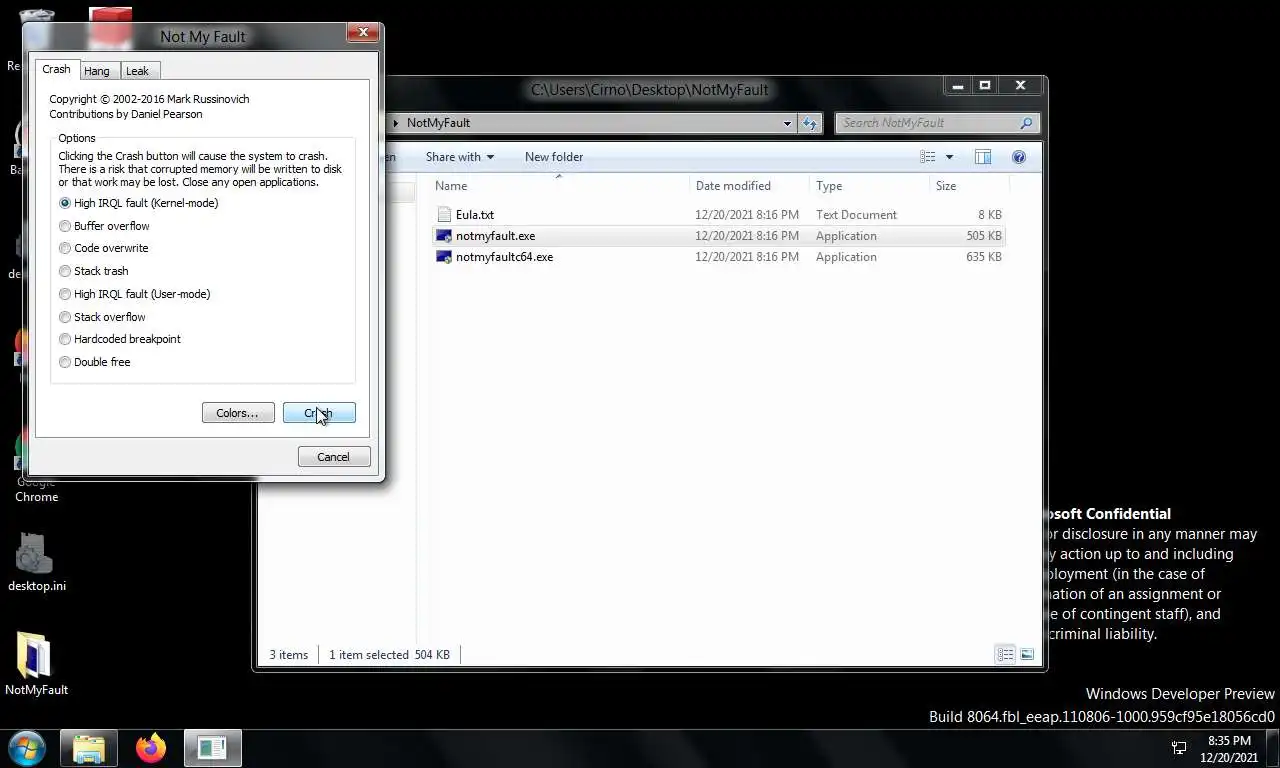Open the Colors... dialog button
This screenshot has height=768, width=1280.
point(238,413)
